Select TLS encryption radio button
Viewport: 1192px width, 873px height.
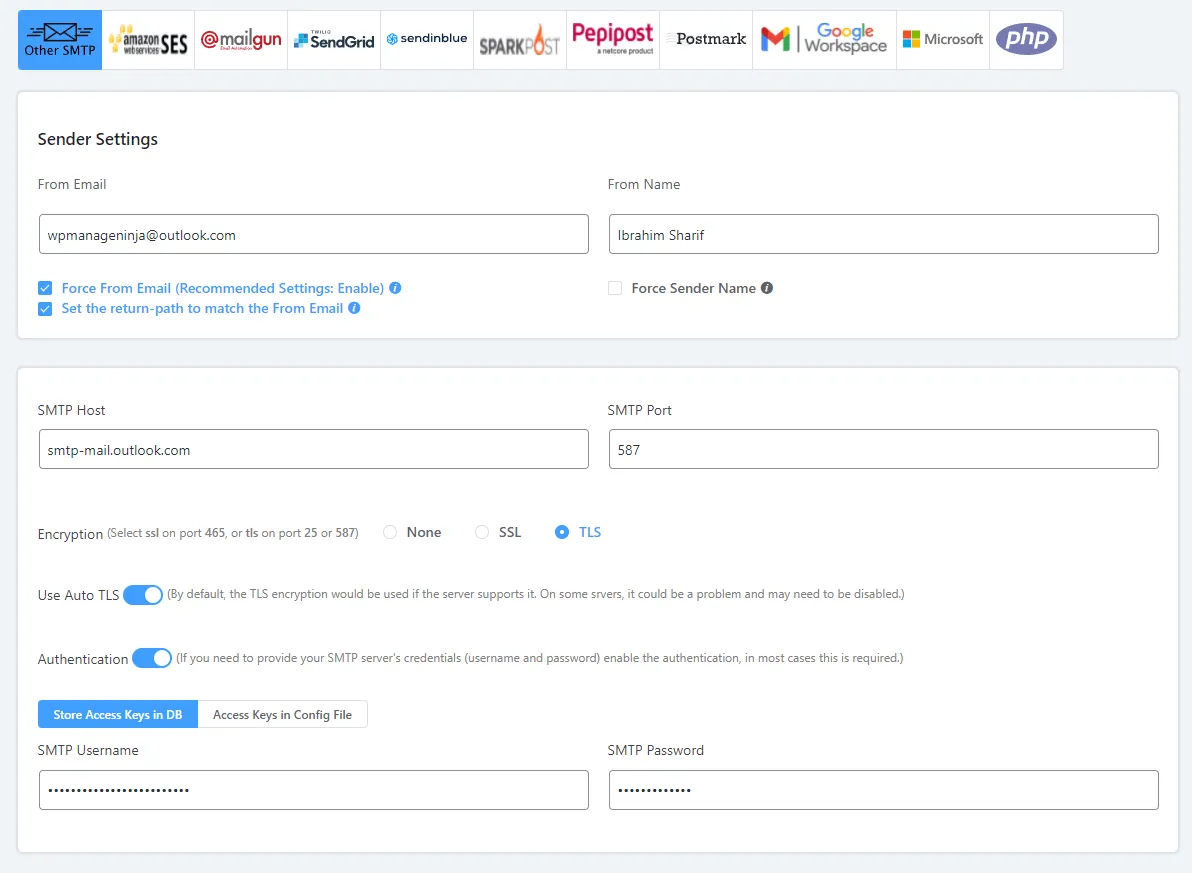pos(562,532)
